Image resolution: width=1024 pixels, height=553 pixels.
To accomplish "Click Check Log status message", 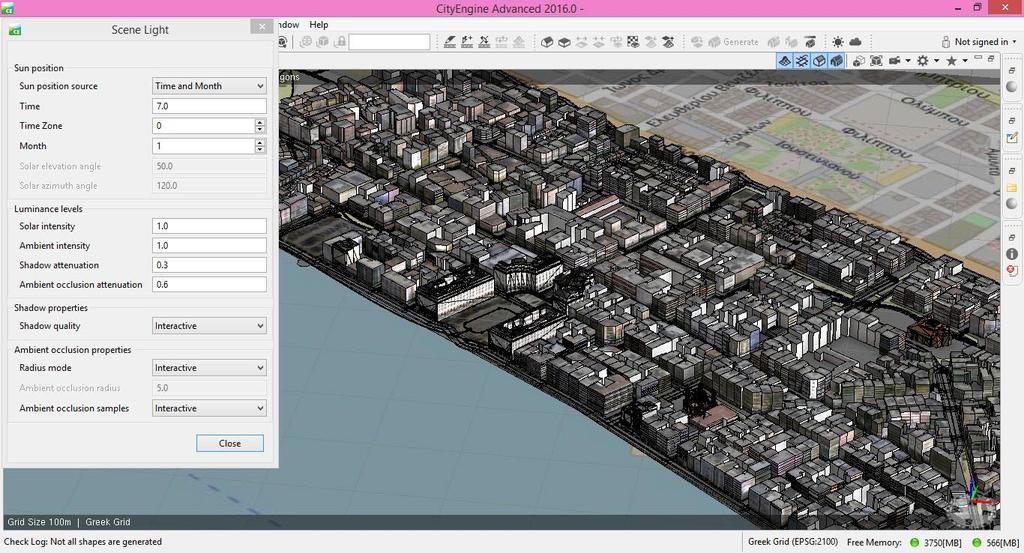I will (83, 542).
